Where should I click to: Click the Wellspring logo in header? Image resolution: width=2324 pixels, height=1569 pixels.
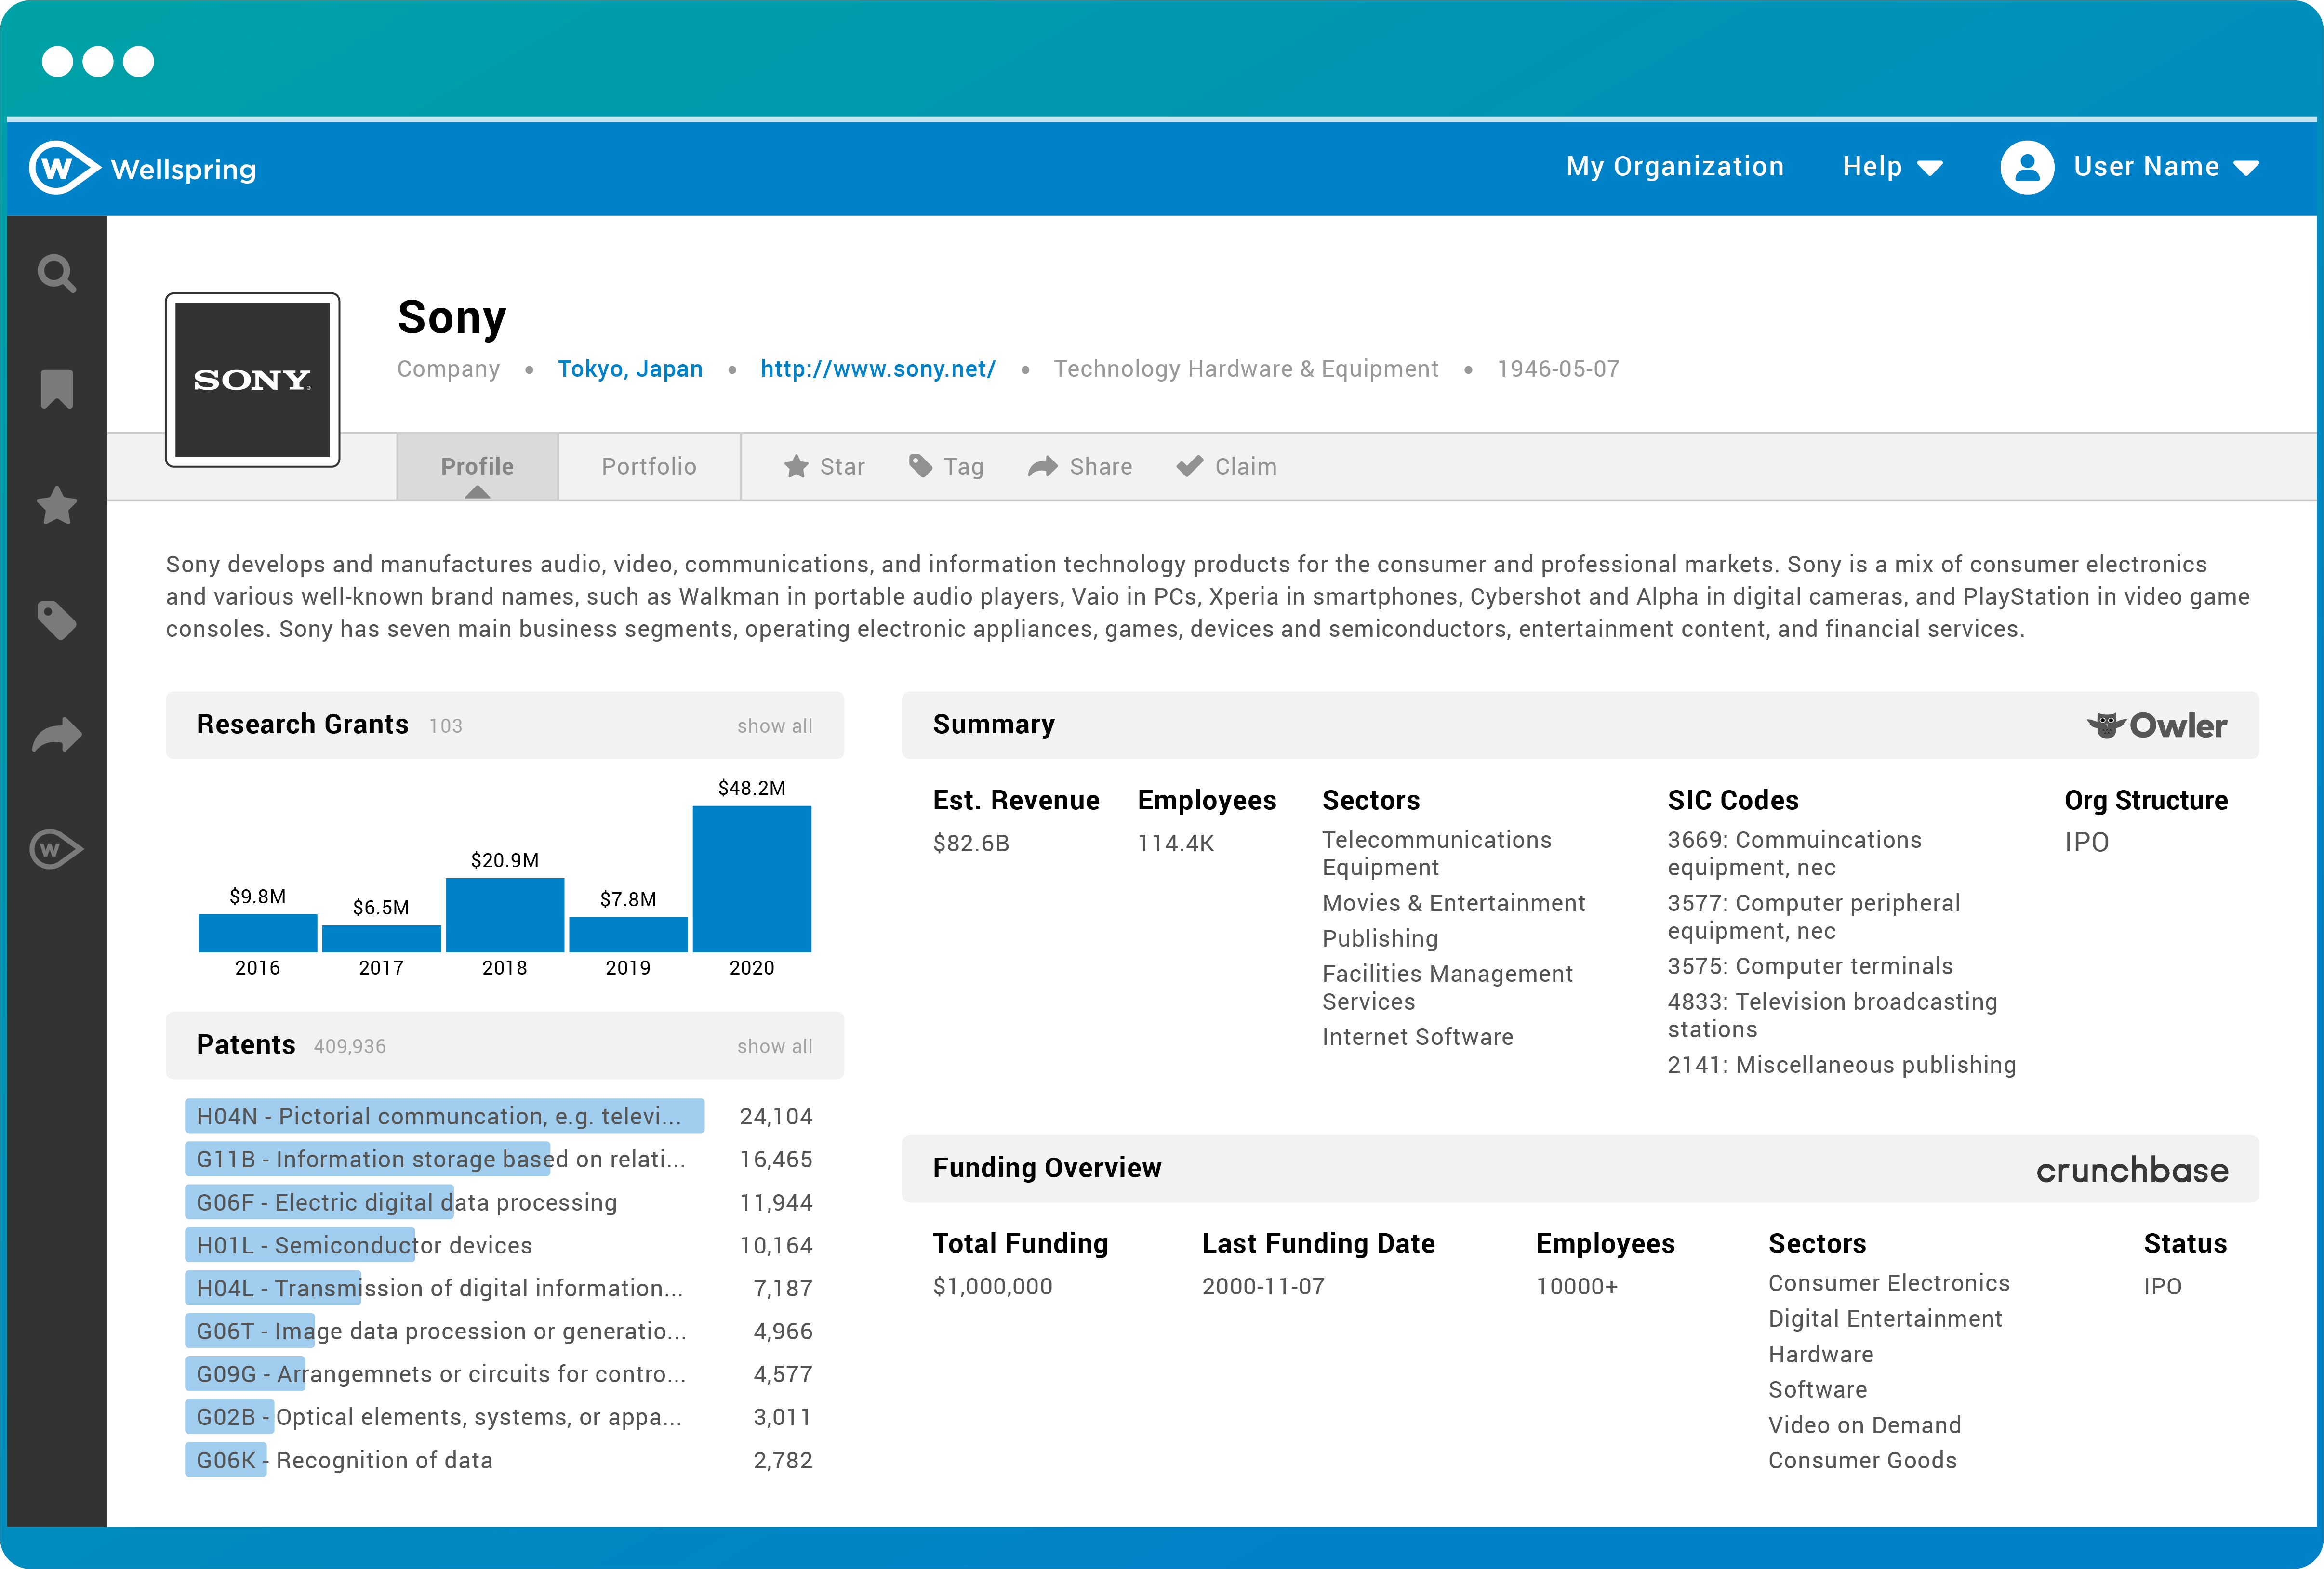pyautogui.click(x=143, y=168)
